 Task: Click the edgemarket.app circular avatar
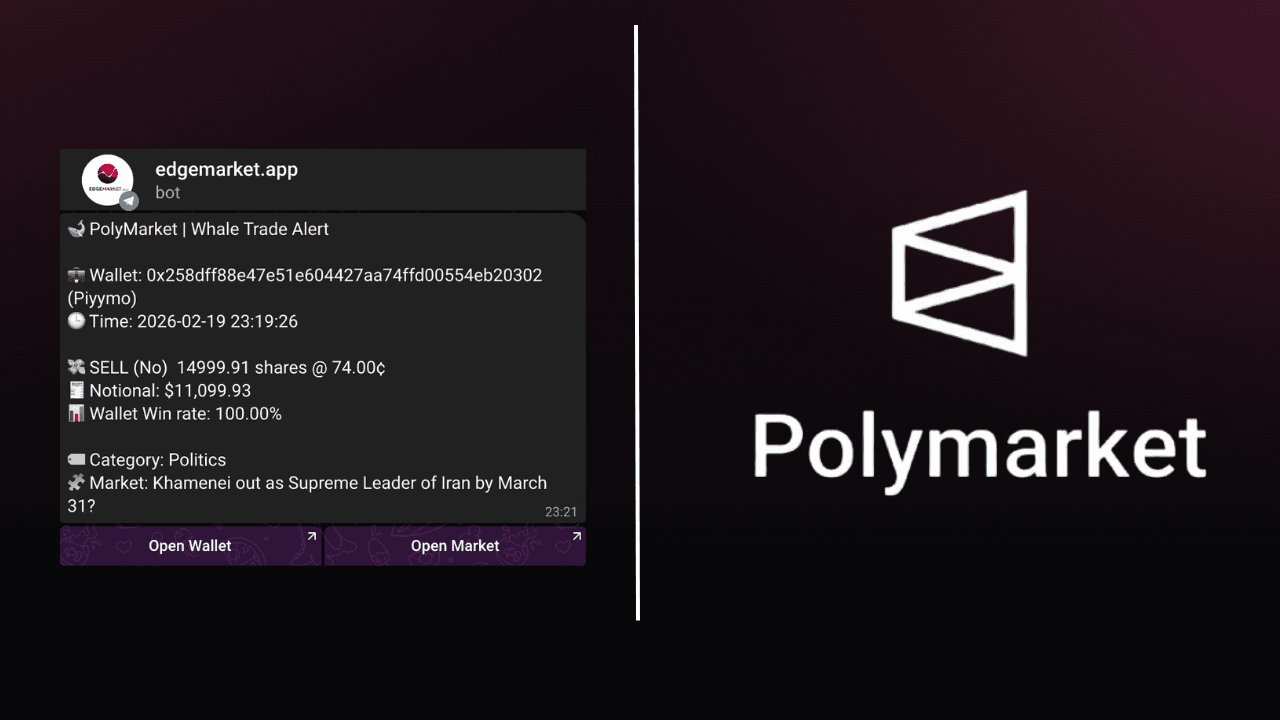(x=108, y=179)
